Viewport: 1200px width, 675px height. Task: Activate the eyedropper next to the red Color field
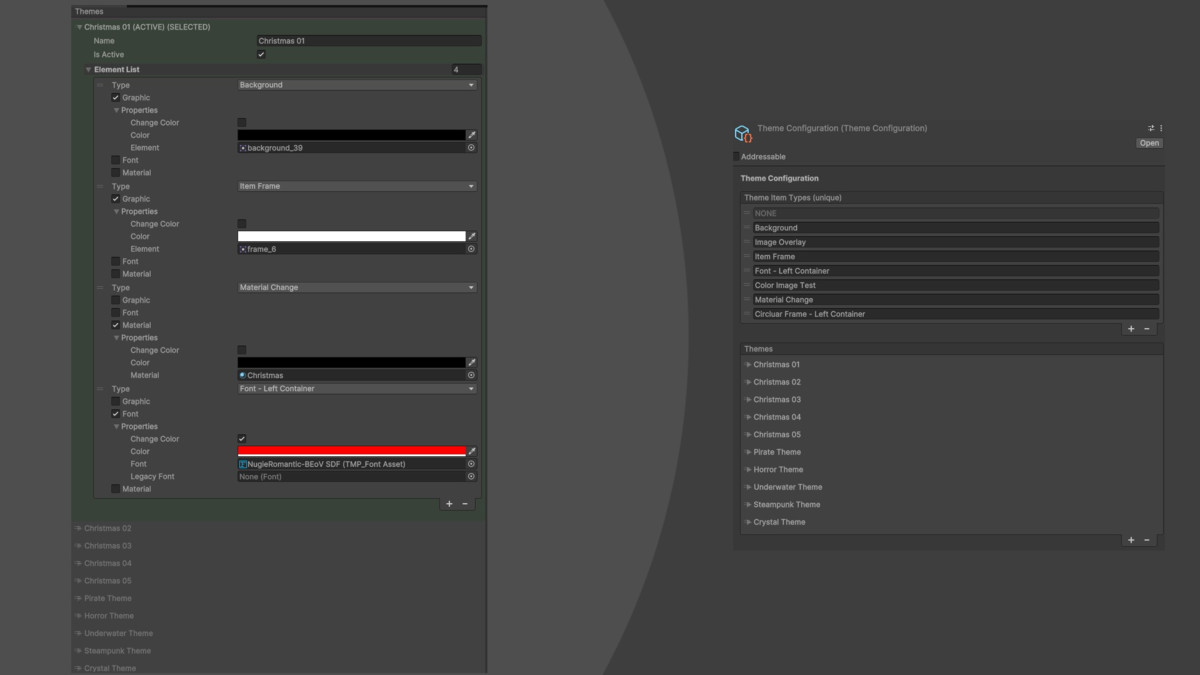tap(471, 451)
